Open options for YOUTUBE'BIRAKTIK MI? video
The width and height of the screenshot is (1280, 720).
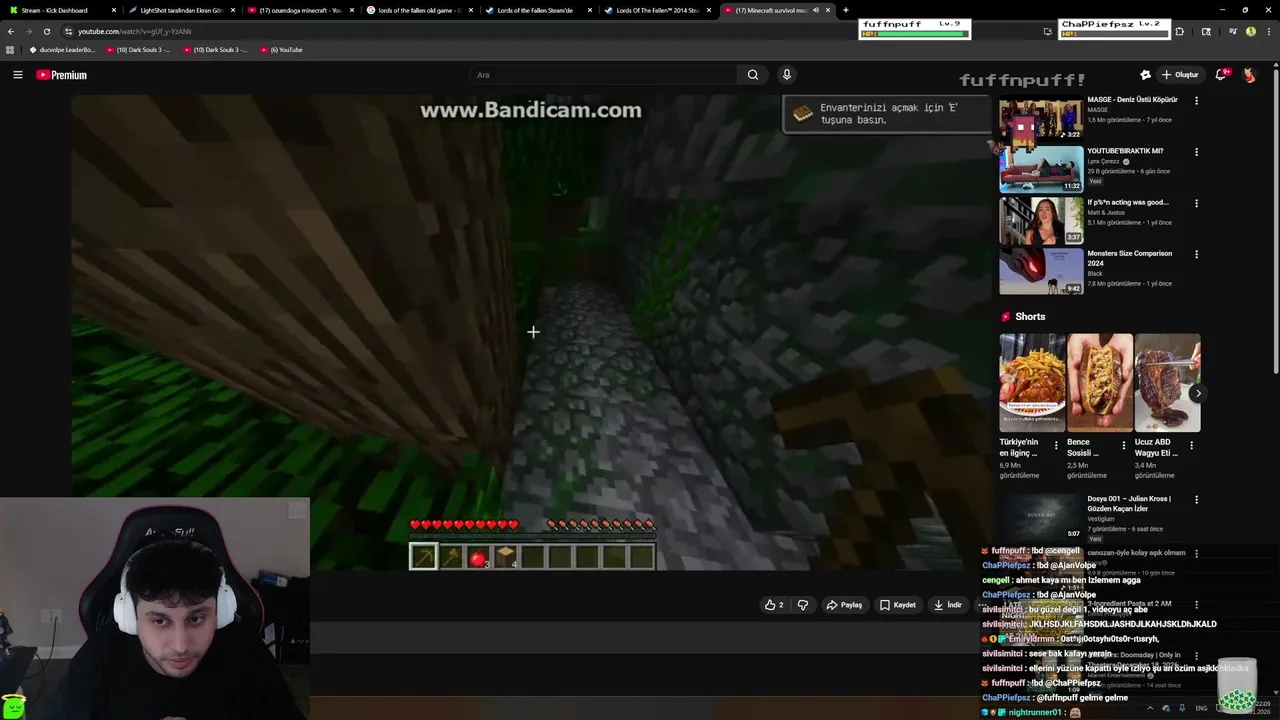click(x=1196, y=152)
